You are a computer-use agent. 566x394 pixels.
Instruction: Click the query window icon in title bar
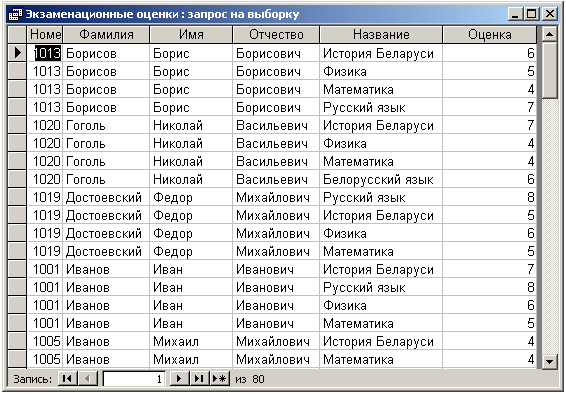pos(15,14)
